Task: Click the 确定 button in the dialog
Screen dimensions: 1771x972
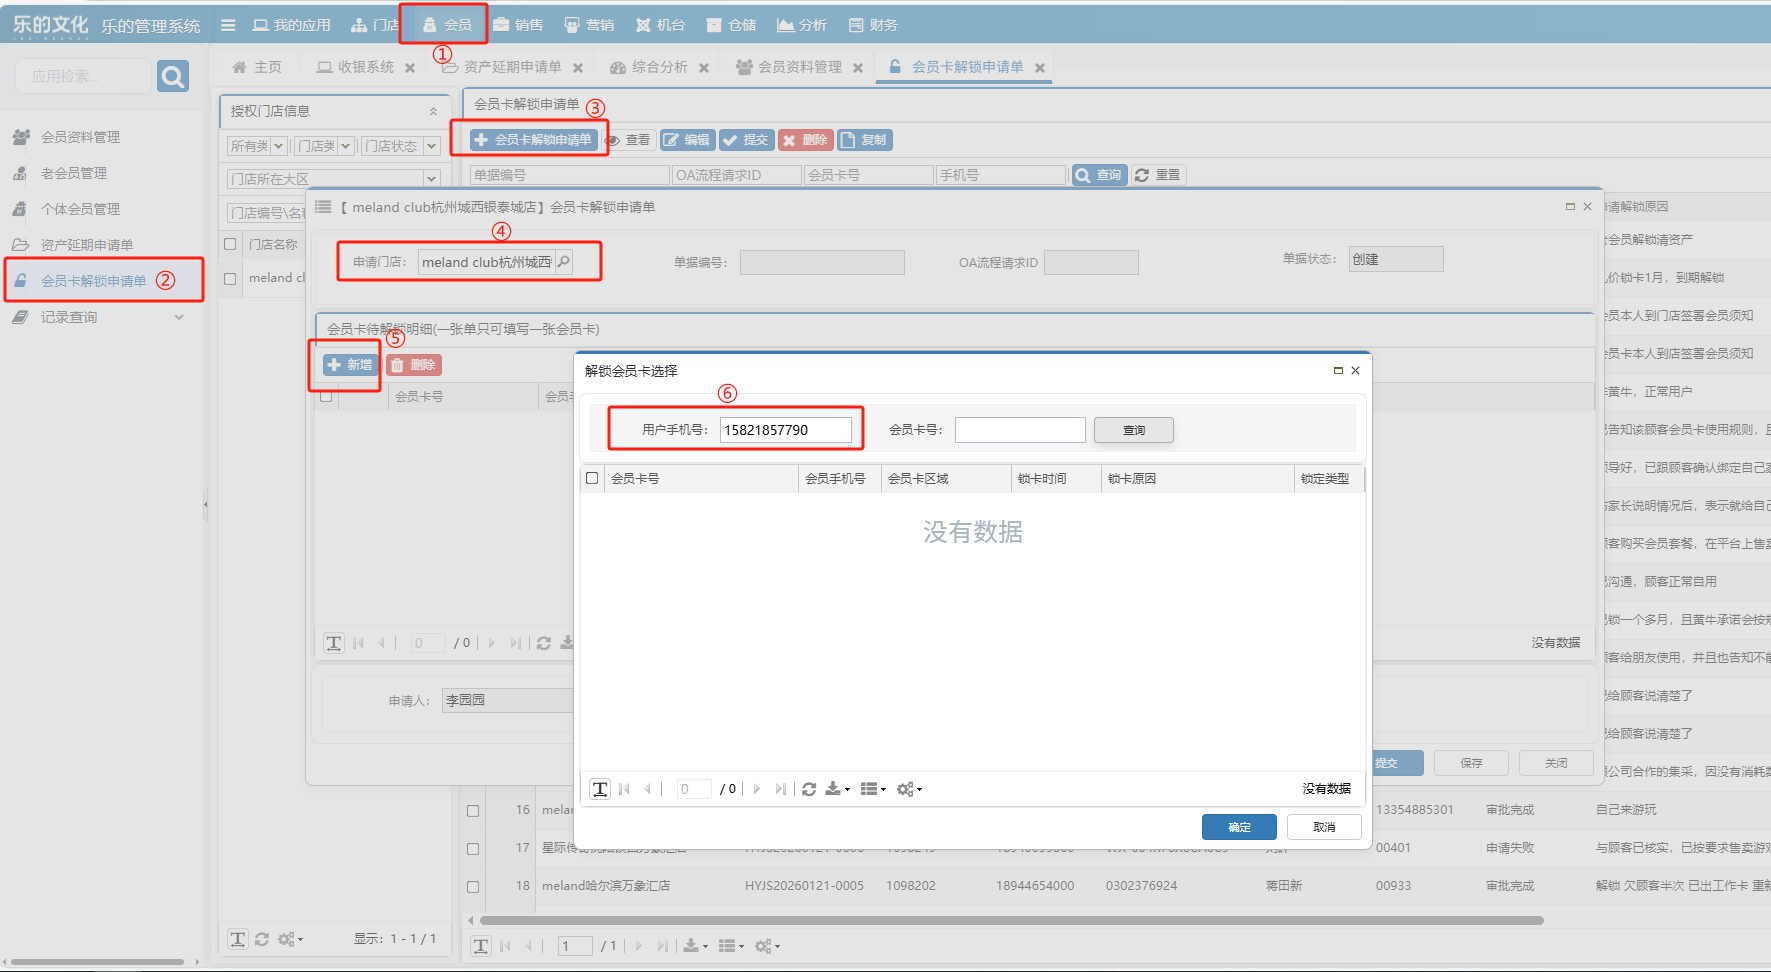Action: tap(1239, 827)
